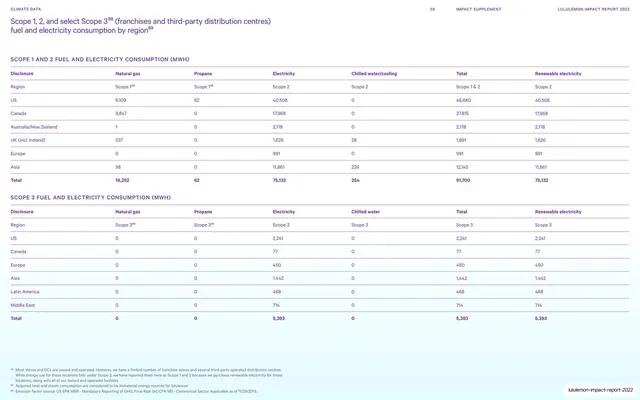This screenshot has height=400, width=640.
Task: Click Middle East Renewable electricity value 714
Action: pyautogui.click(x=538, y=305)
